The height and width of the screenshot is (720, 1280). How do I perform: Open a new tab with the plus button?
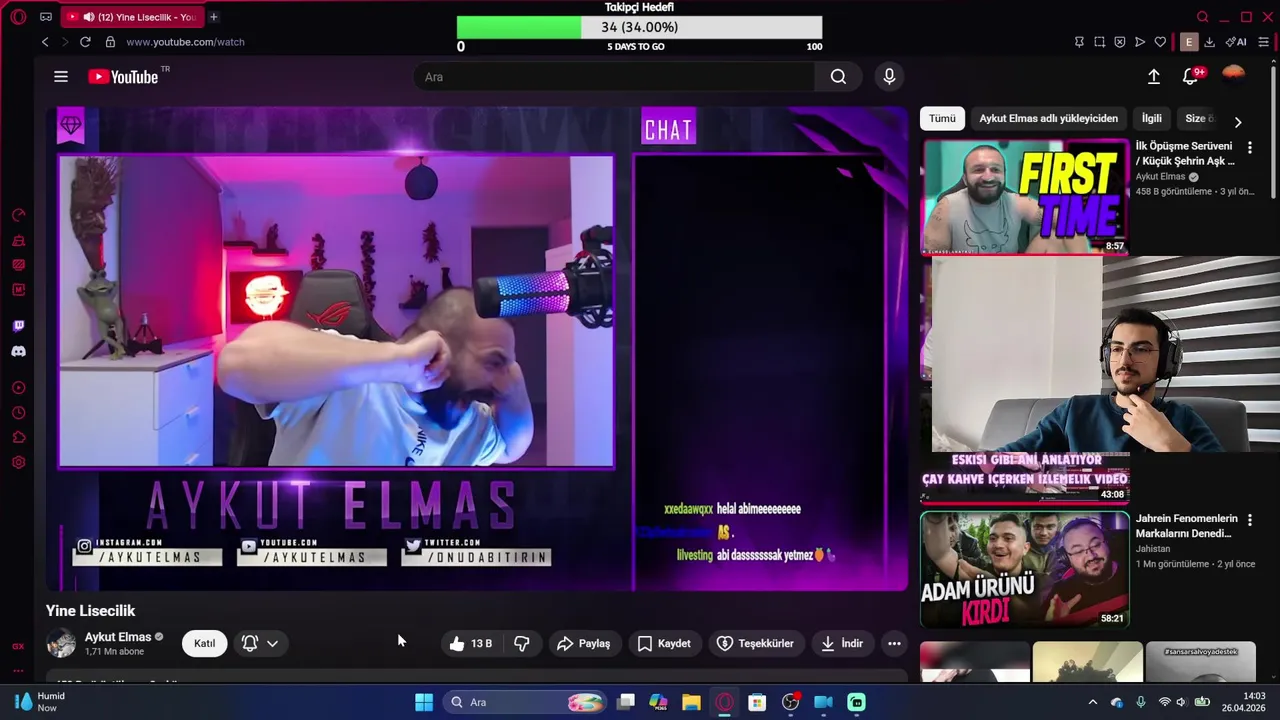tap(213, 17)
